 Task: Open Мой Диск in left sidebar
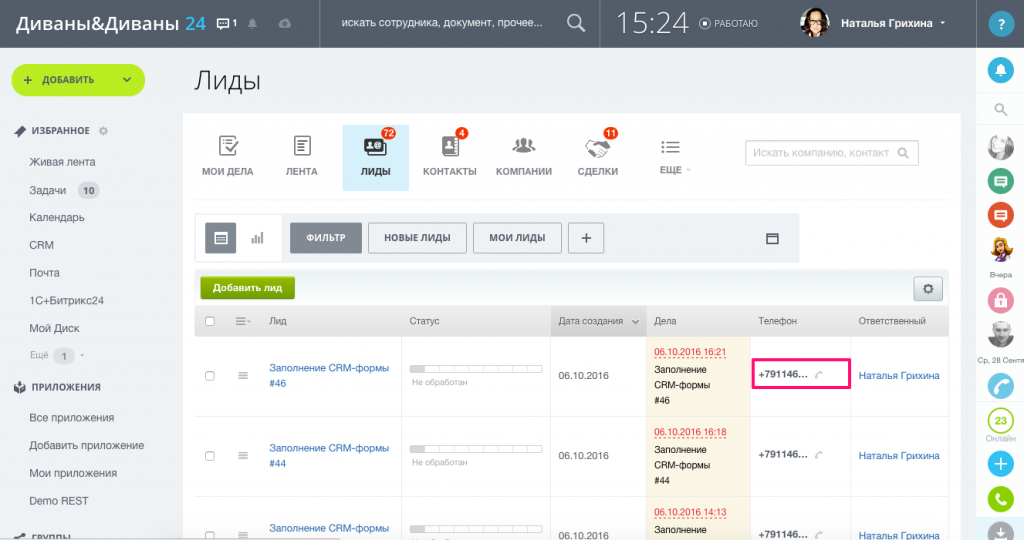(x=54, y=328)
